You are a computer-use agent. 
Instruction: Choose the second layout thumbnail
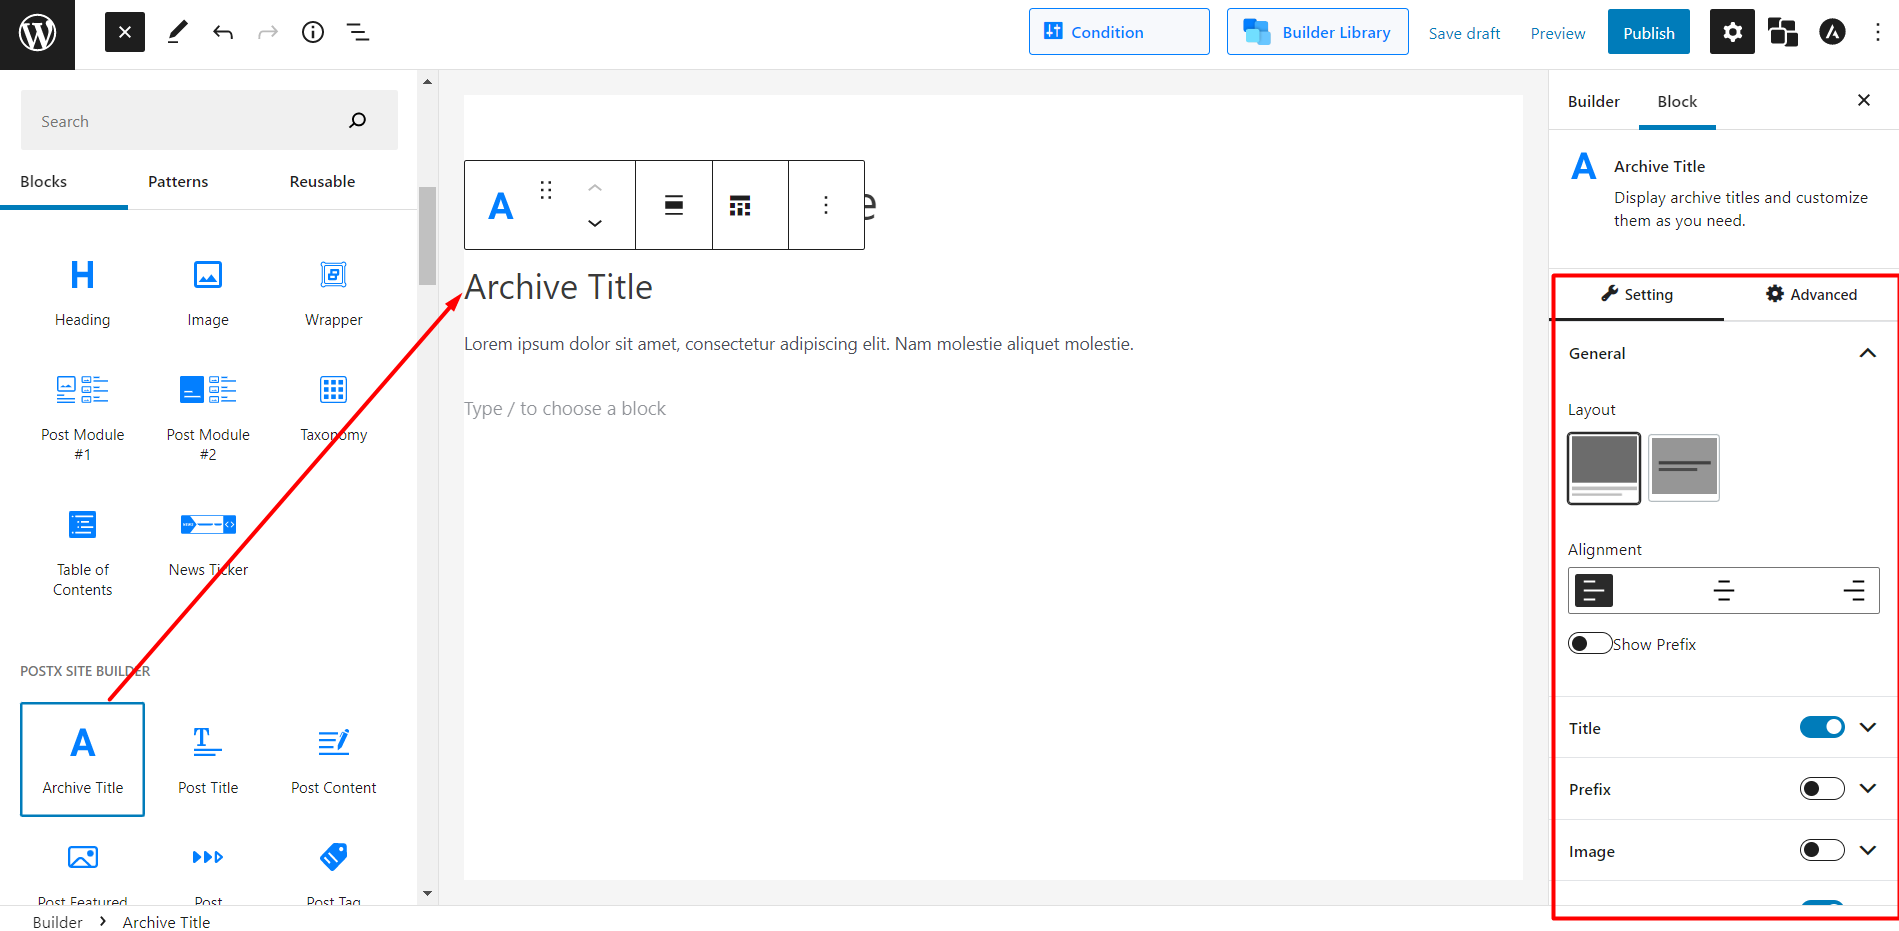click(1684, 468)
